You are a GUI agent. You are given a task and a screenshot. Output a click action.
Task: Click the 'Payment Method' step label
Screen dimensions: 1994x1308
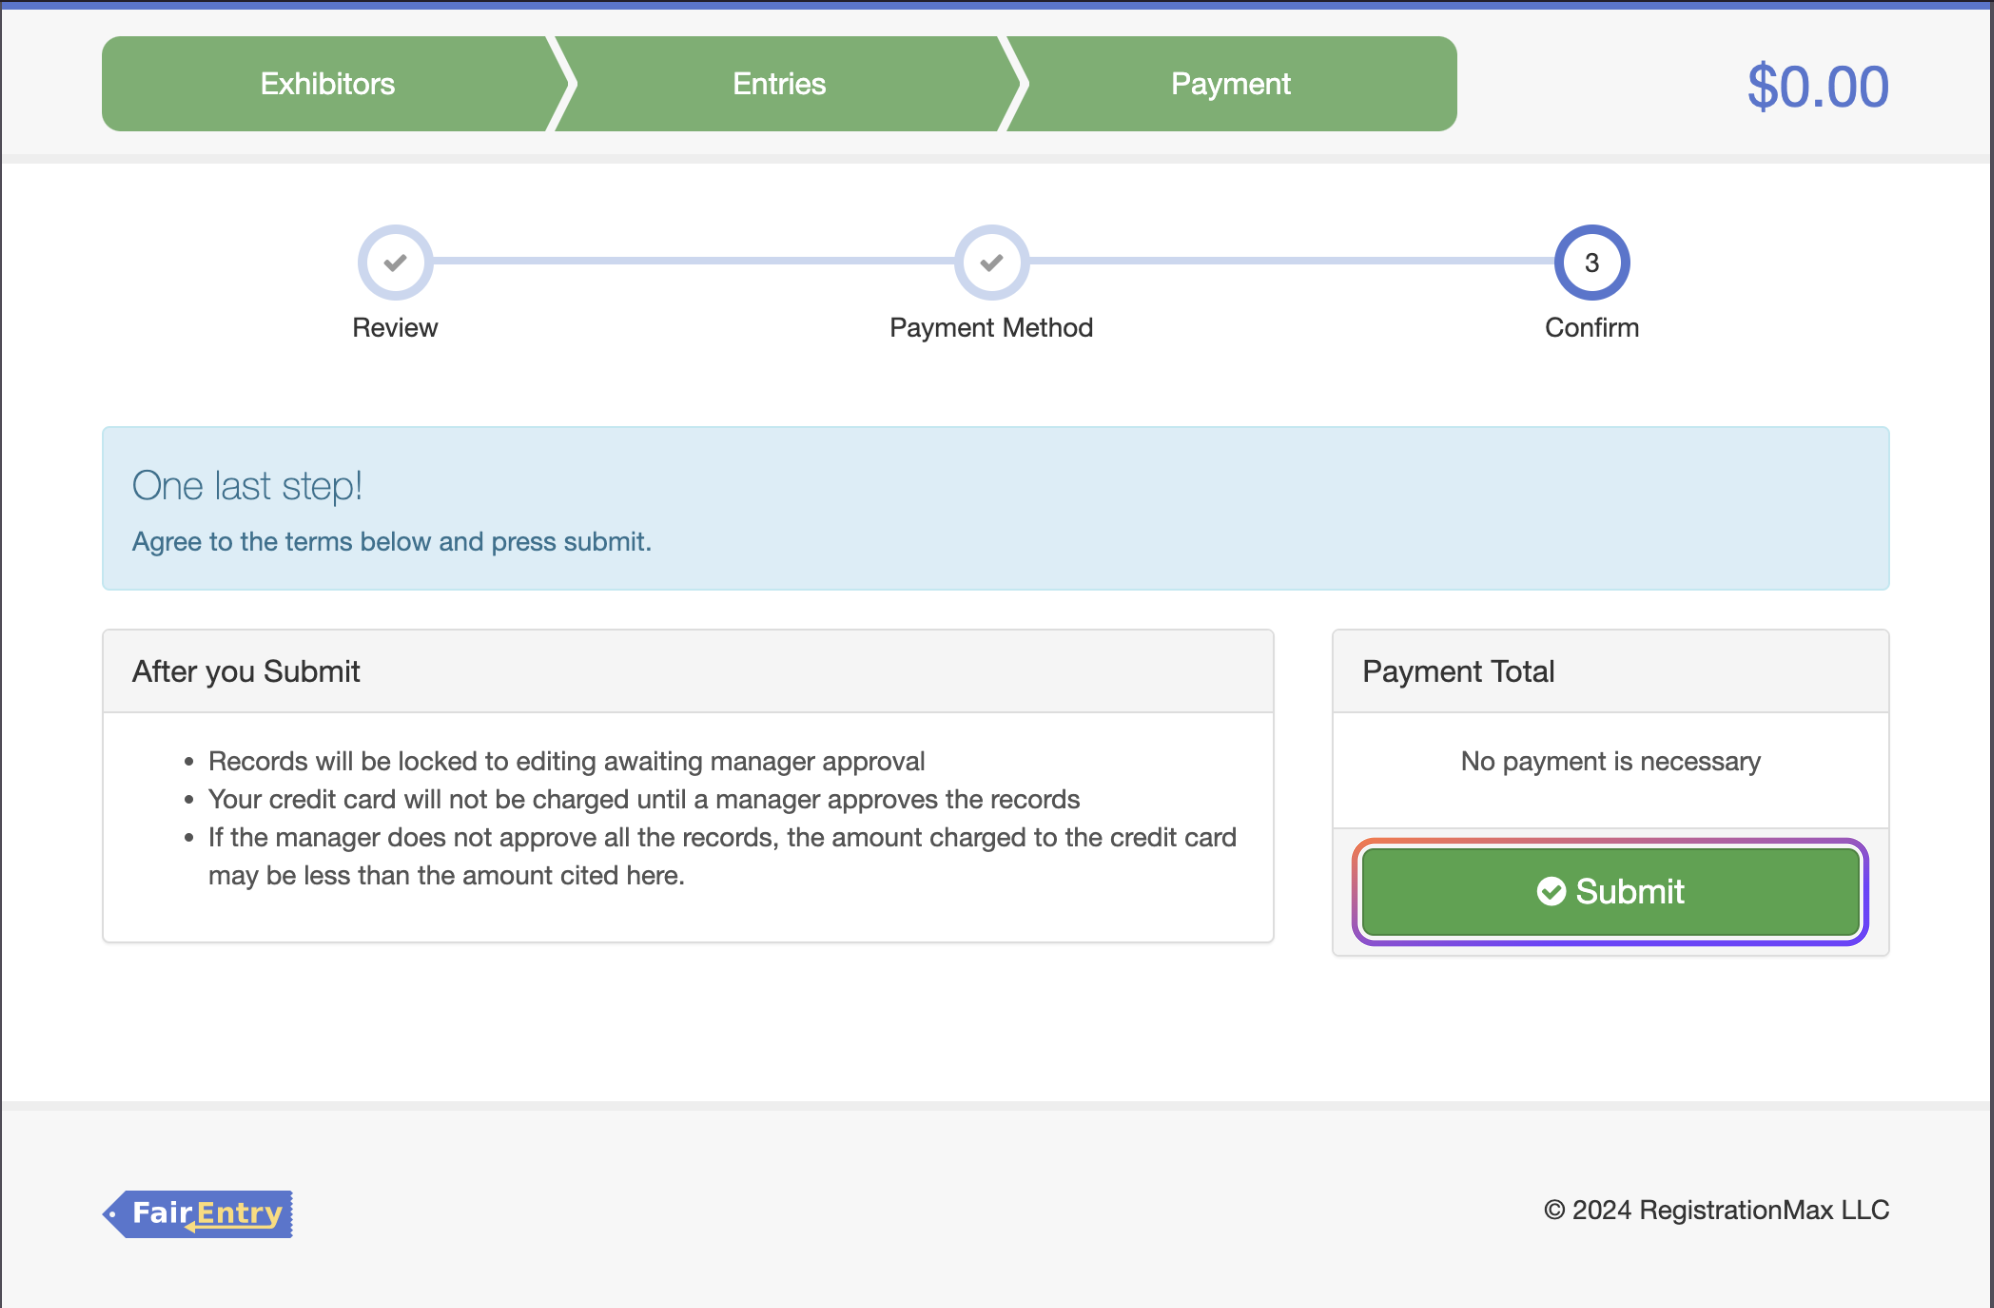(x=991, y=328)
